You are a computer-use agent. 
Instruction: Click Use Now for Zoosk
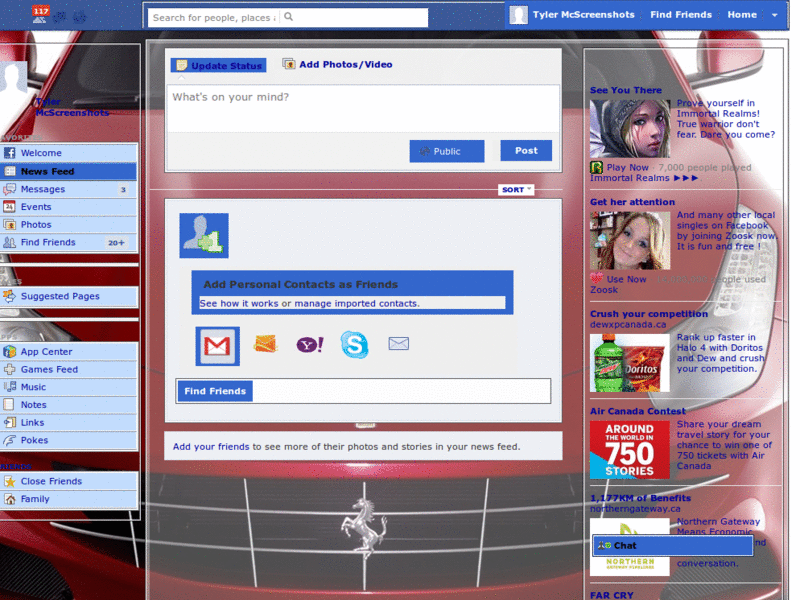tap(626, 280)
